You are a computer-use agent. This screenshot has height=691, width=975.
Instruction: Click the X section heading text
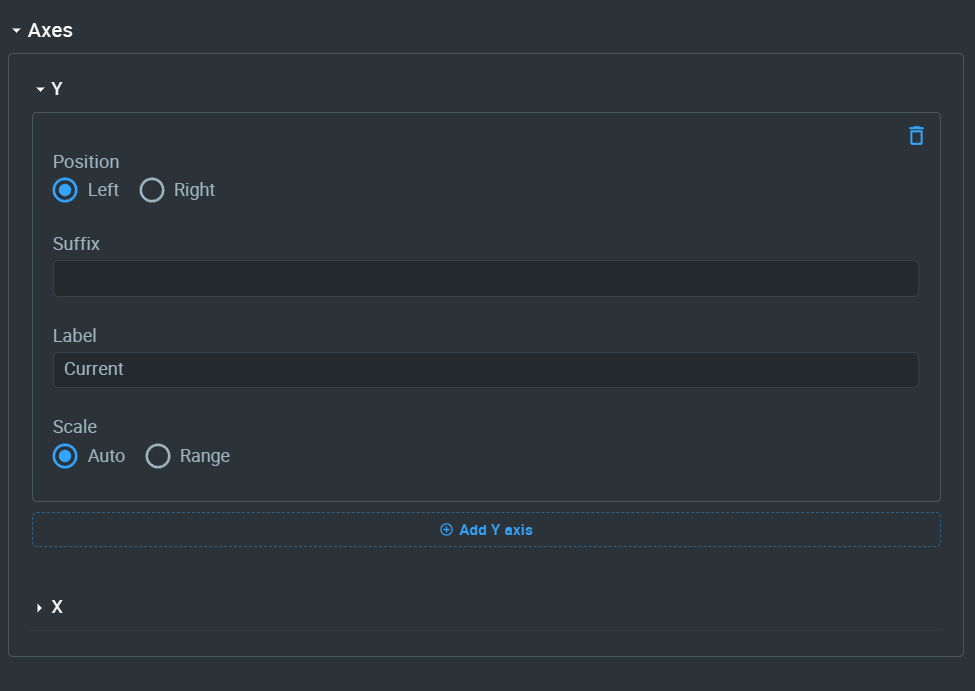pos(57,607)
